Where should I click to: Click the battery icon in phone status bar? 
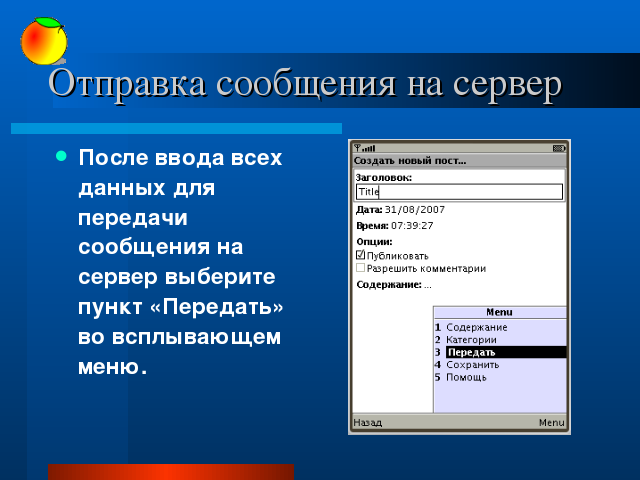tap(558, 148)
